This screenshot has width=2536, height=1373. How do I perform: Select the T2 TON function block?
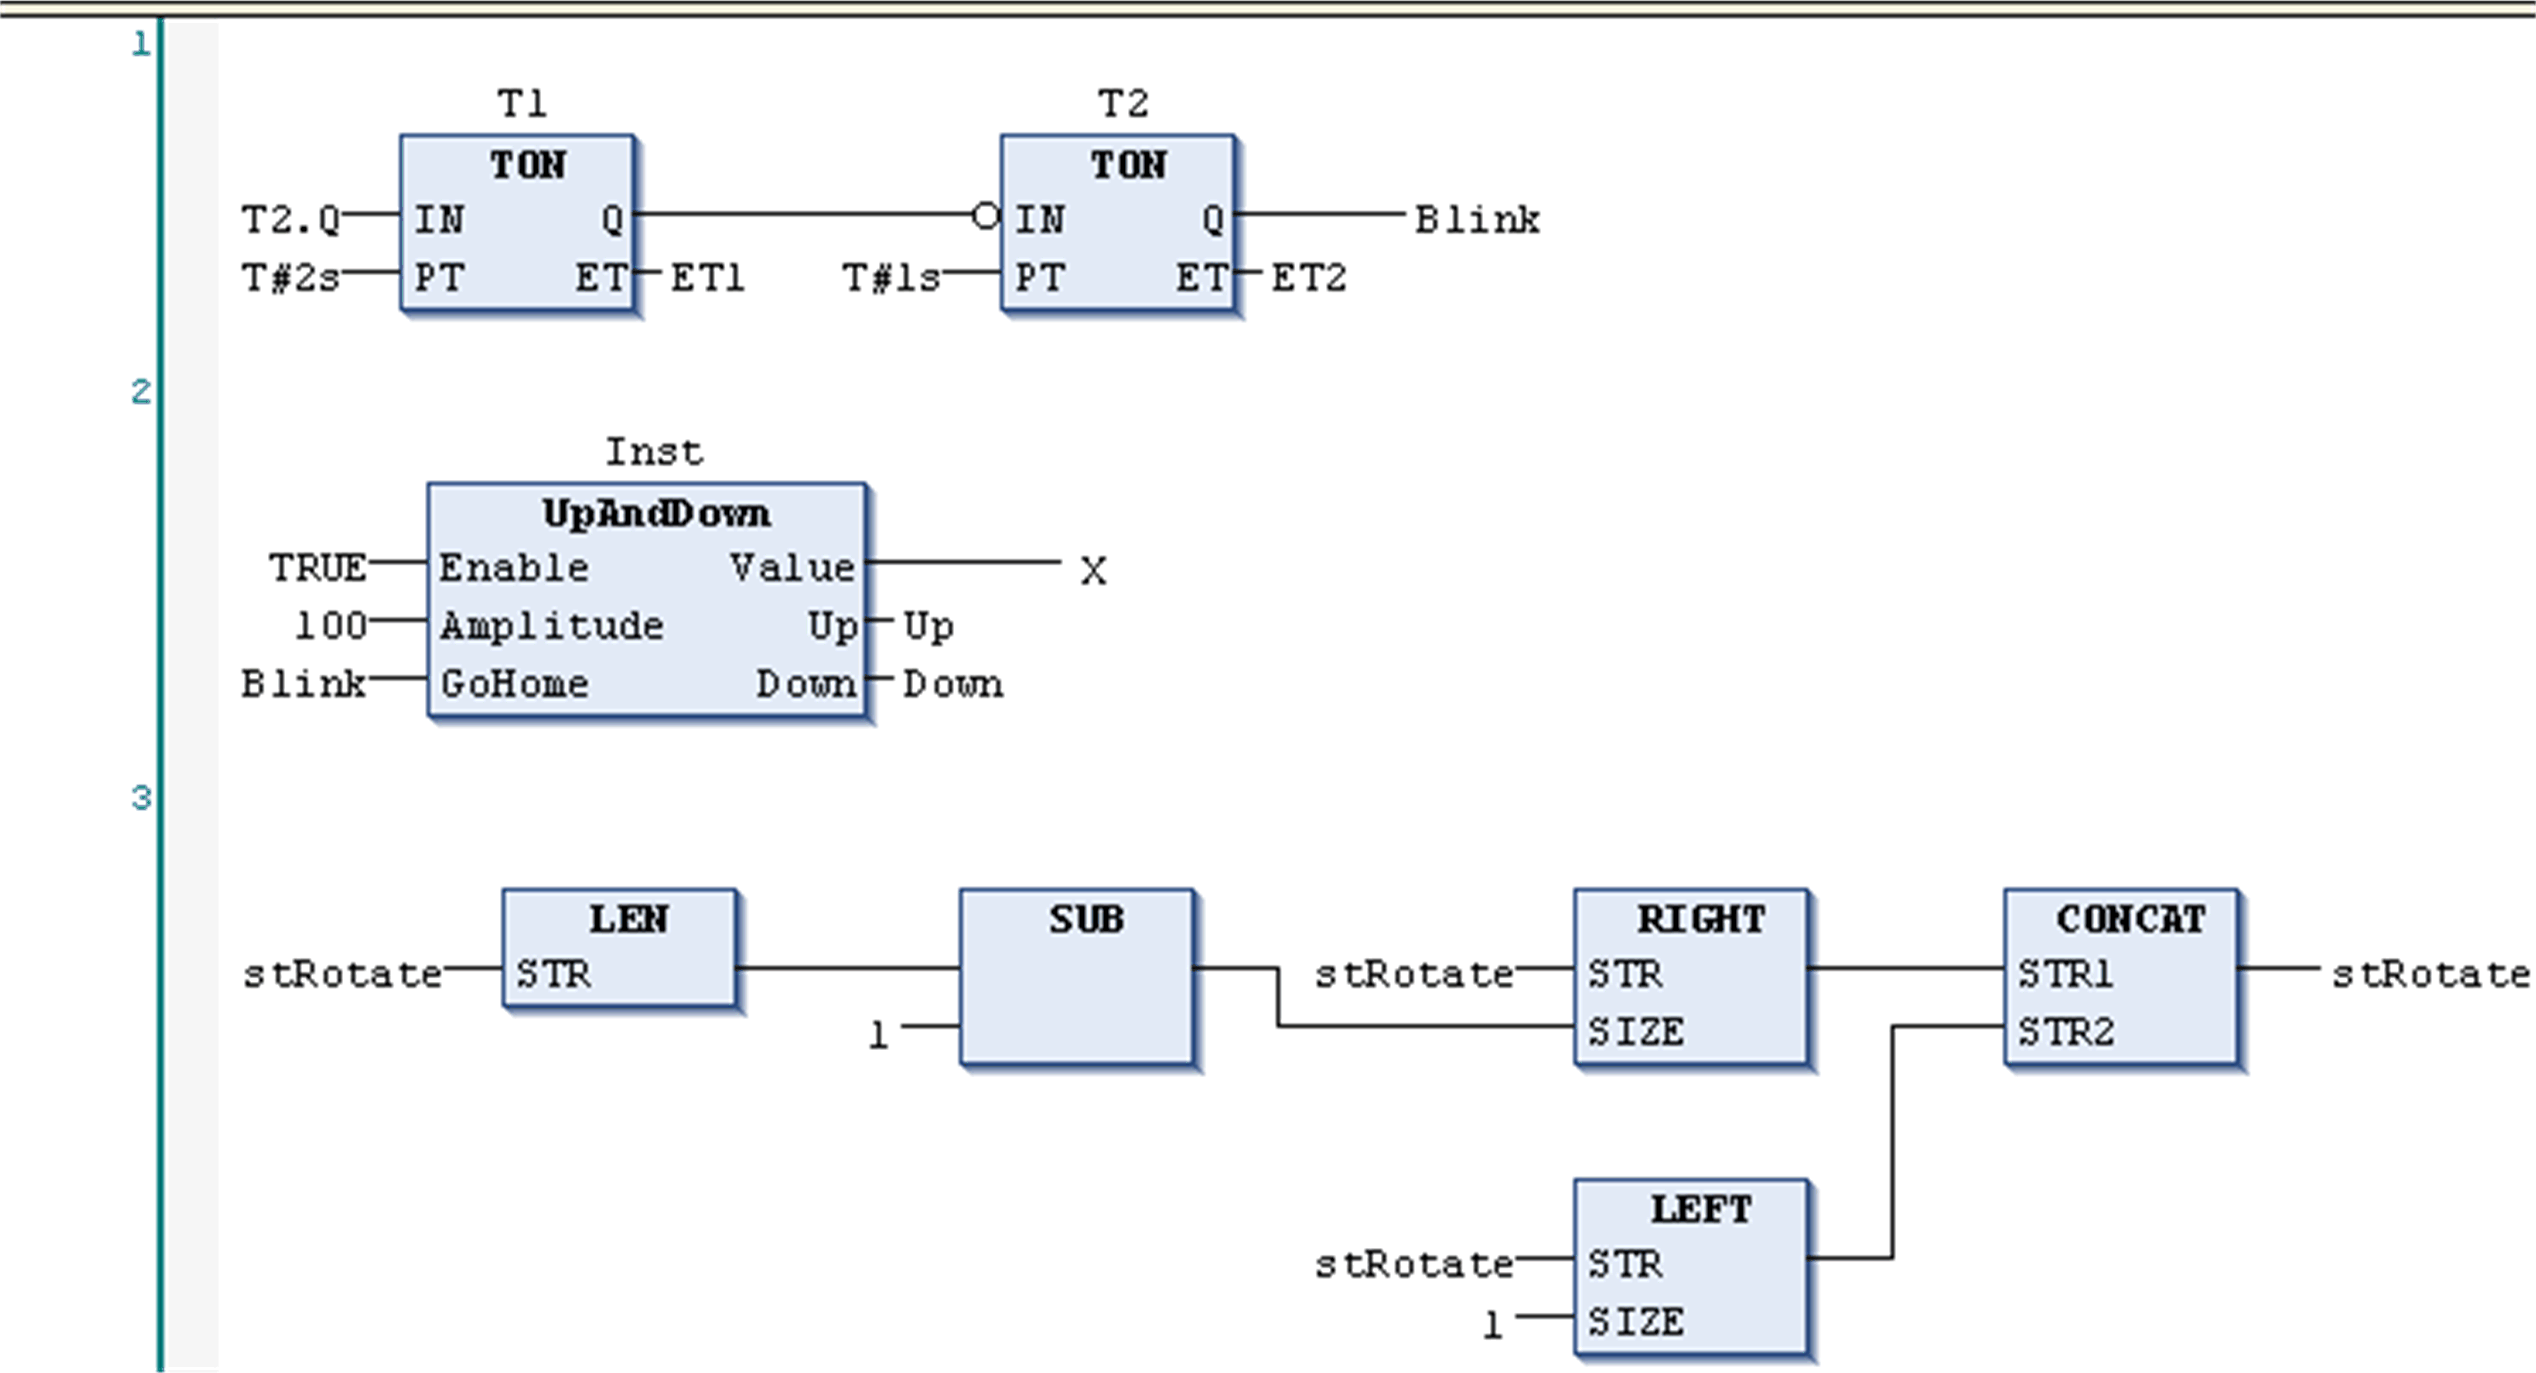[1115, 220]
